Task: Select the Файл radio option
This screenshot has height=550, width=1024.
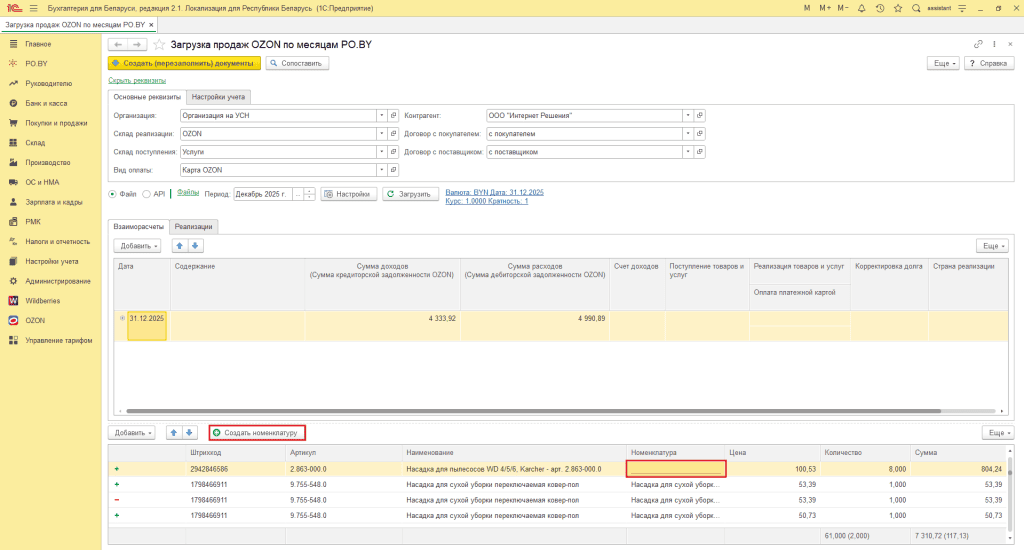Action: pos(112,194)
